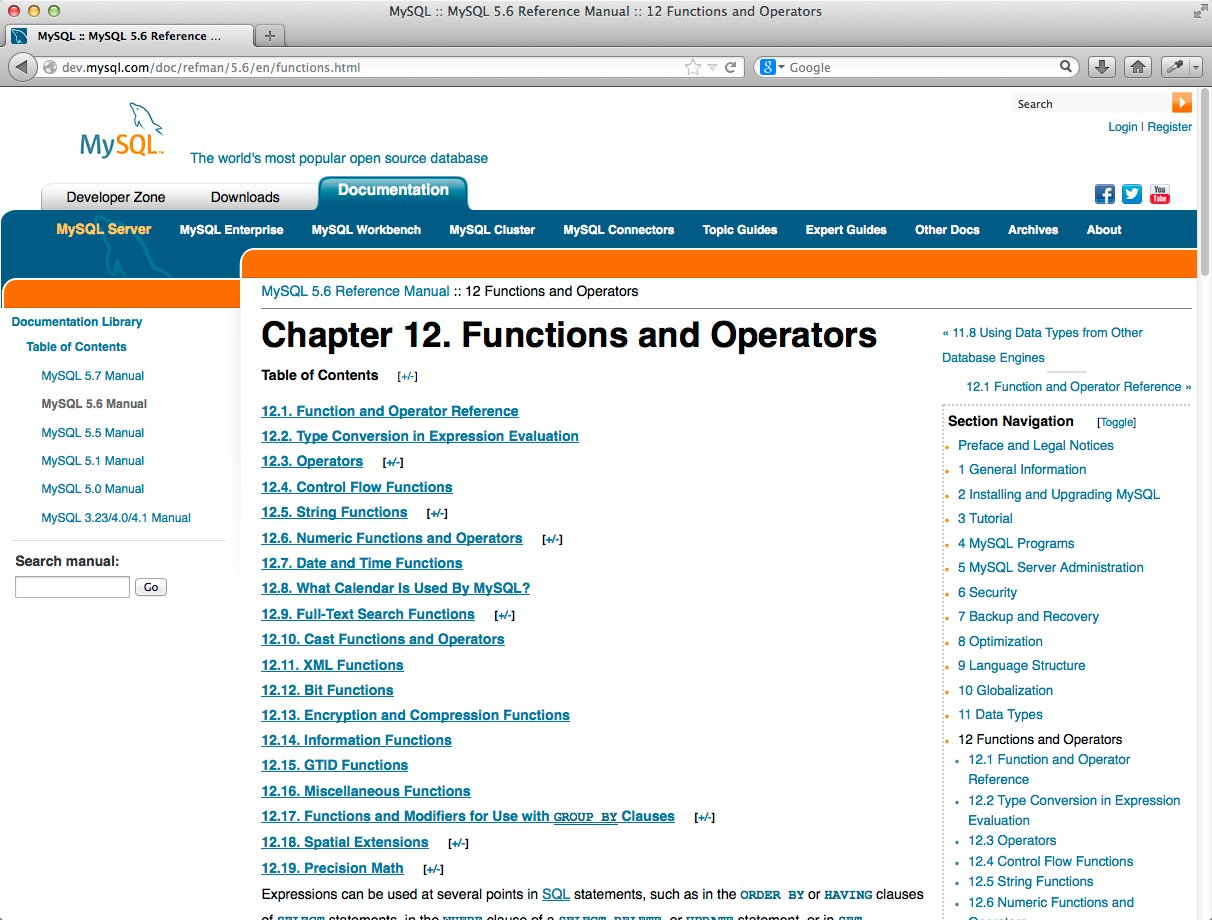Expand 12.18 Spatial Extensions subsections
The height and width of the screenshot is (920, 1212).
point(458,844)
